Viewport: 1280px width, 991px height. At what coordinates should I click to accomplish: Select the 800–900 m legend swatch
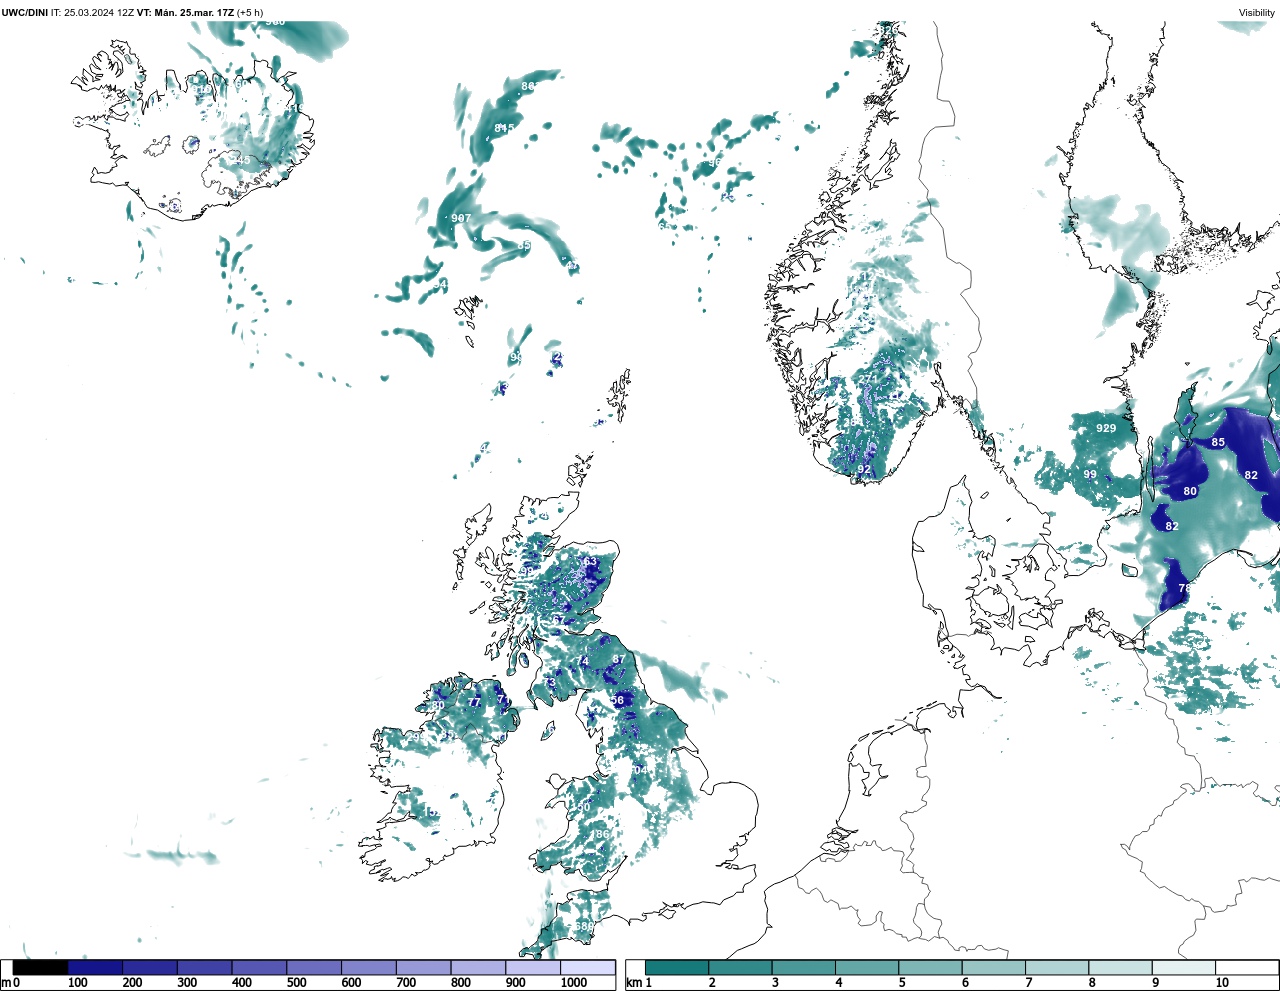(478, 967)
